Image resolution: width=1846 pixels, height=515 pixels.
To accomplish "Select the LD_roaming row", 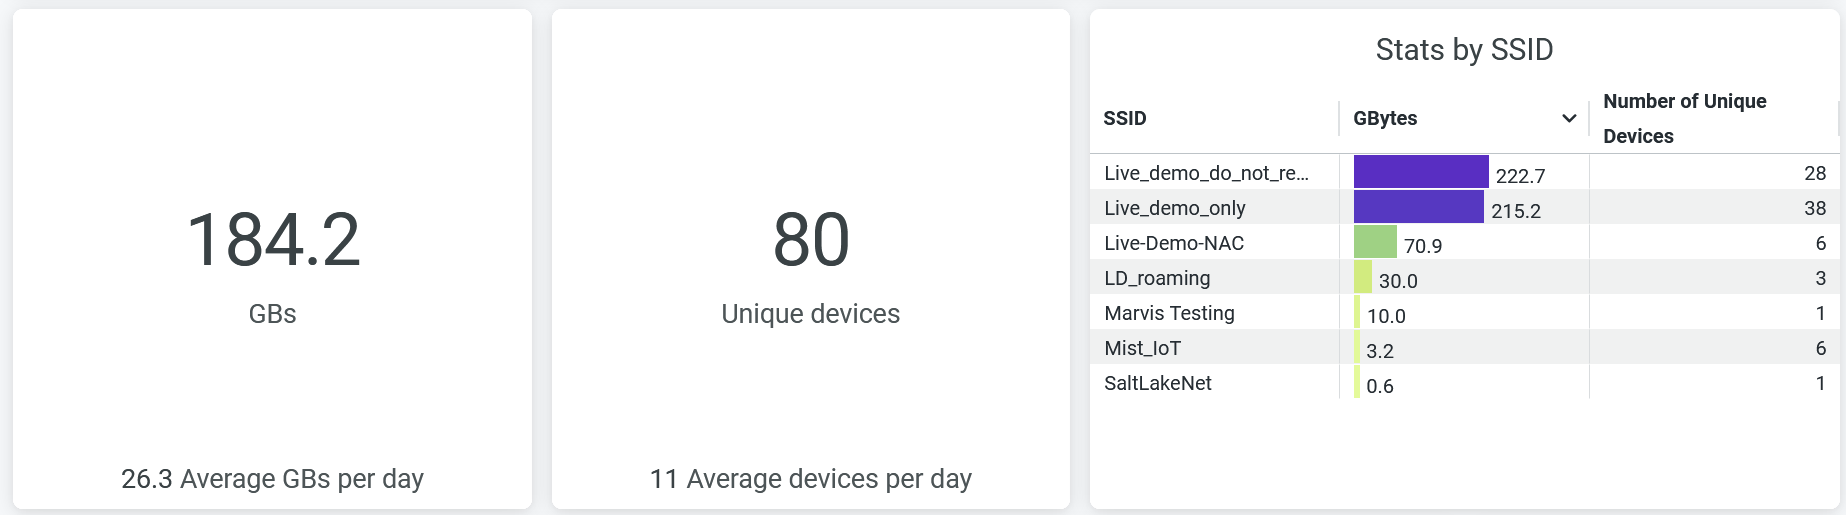I will 1157,278.
